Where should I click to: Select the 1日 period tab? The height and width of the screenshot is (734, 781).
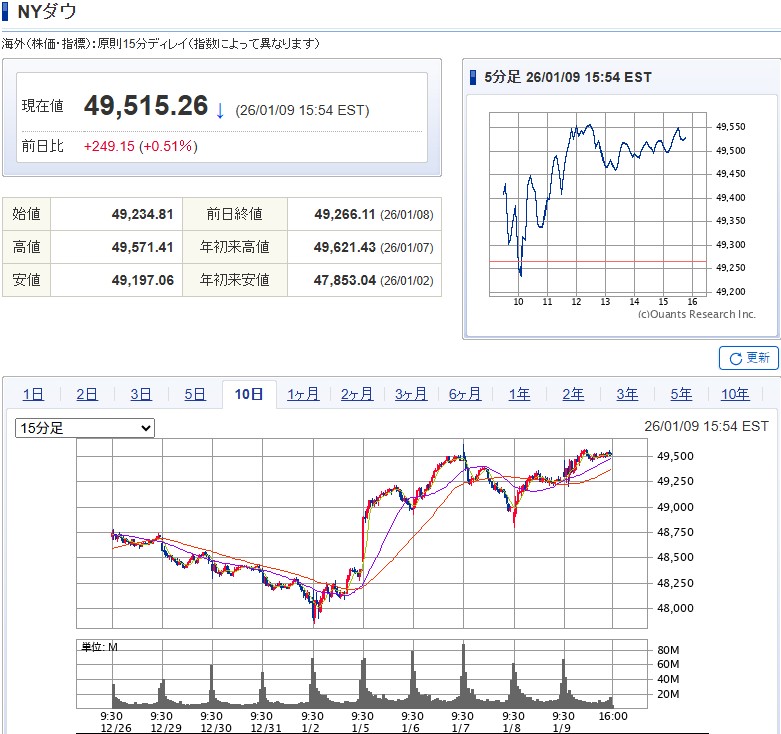click(33, 394)
